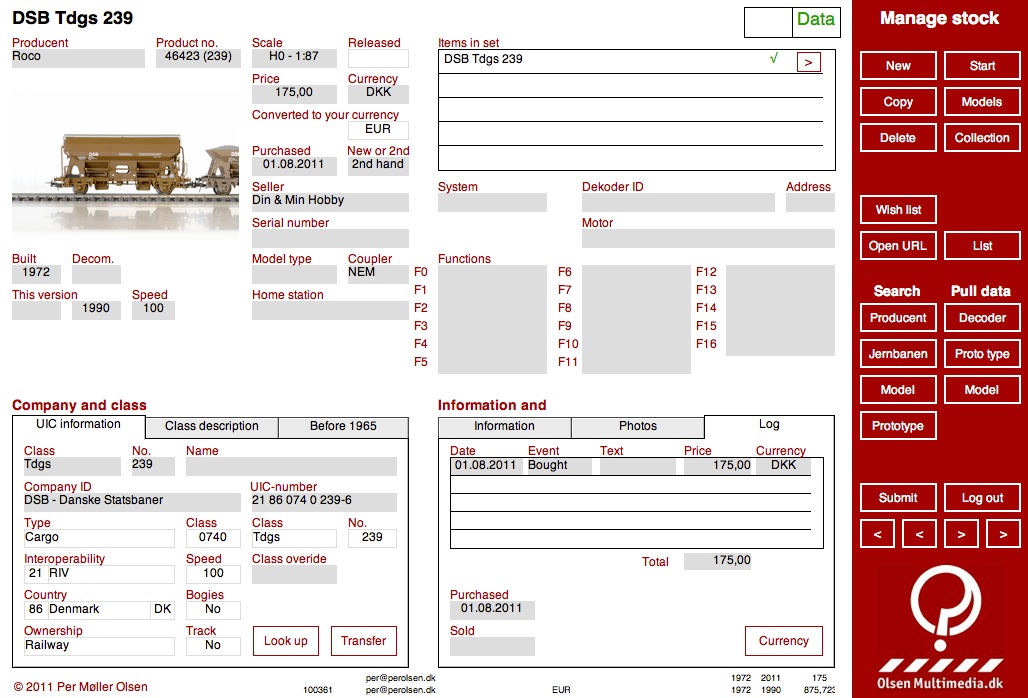Edit the Released field
This screenshot has width=1028, height=698.
(x=378, y=58)
